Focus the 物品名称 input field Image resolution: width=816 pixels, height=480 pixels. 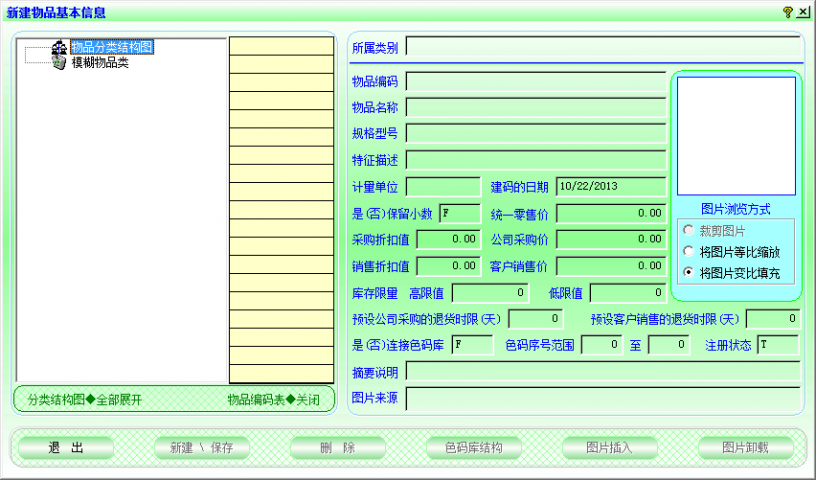[535, 107]
